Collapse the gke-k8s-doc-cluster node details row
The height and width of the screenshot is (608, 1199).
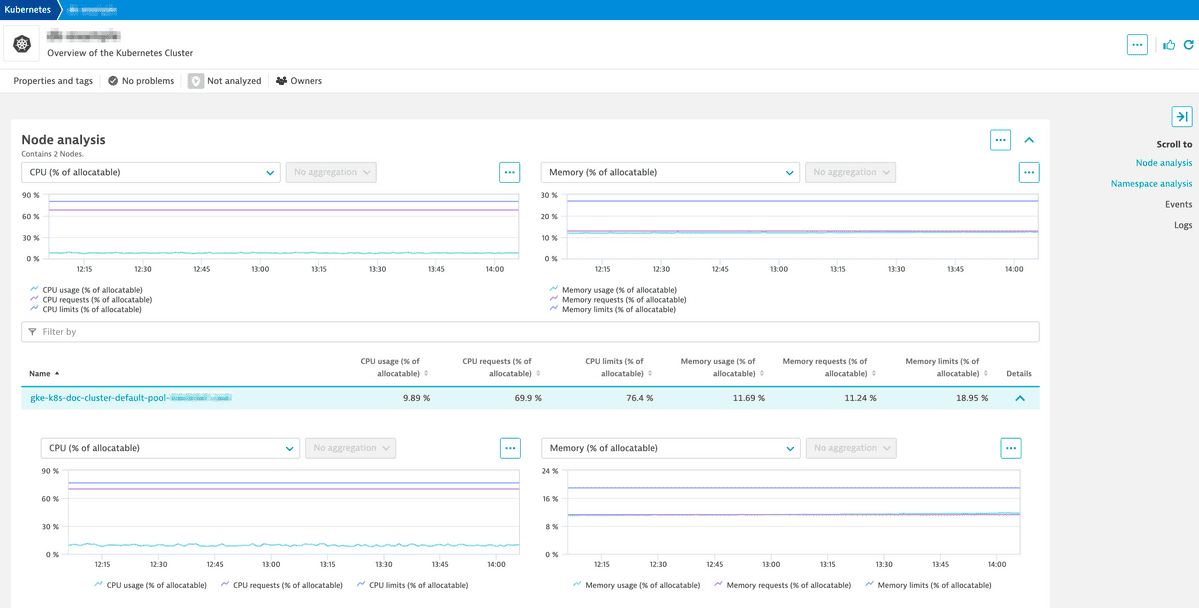click(x=1019, y=398)
